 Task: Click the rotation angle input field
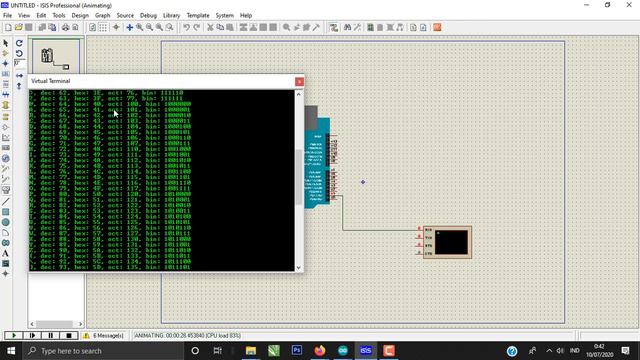20,64
